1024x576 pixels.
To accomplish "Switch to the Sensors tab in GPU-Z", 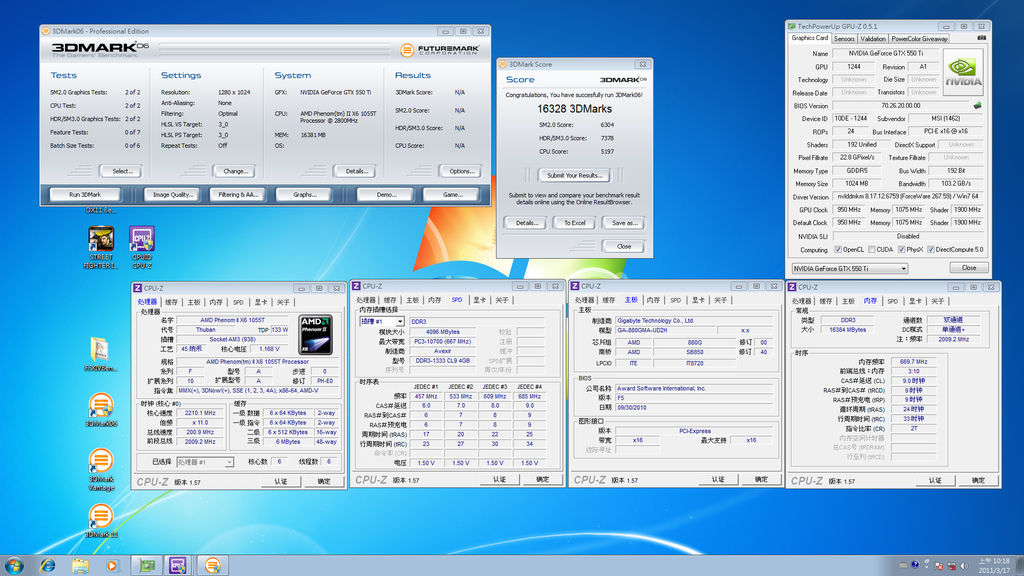I will point(844,38).
